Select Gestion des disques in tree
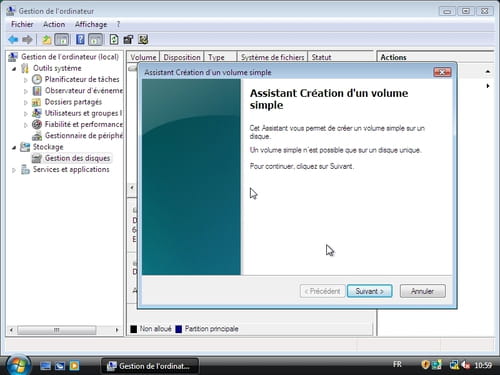Screen dimensions: 500x375 tap(77, 158)
